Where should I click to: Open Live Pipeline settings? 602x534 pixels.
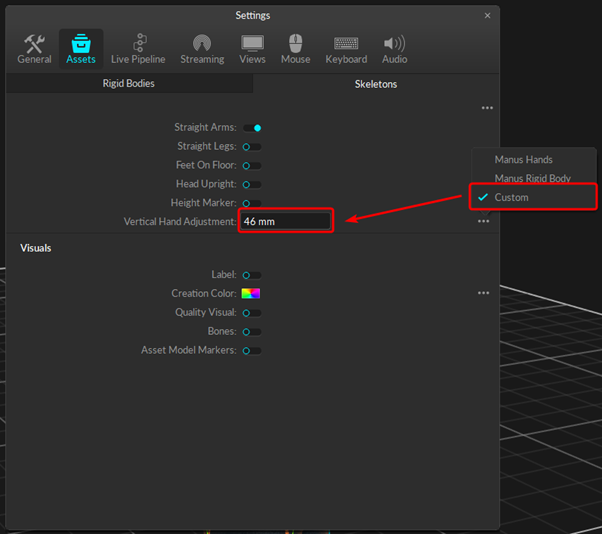point(138,48)
